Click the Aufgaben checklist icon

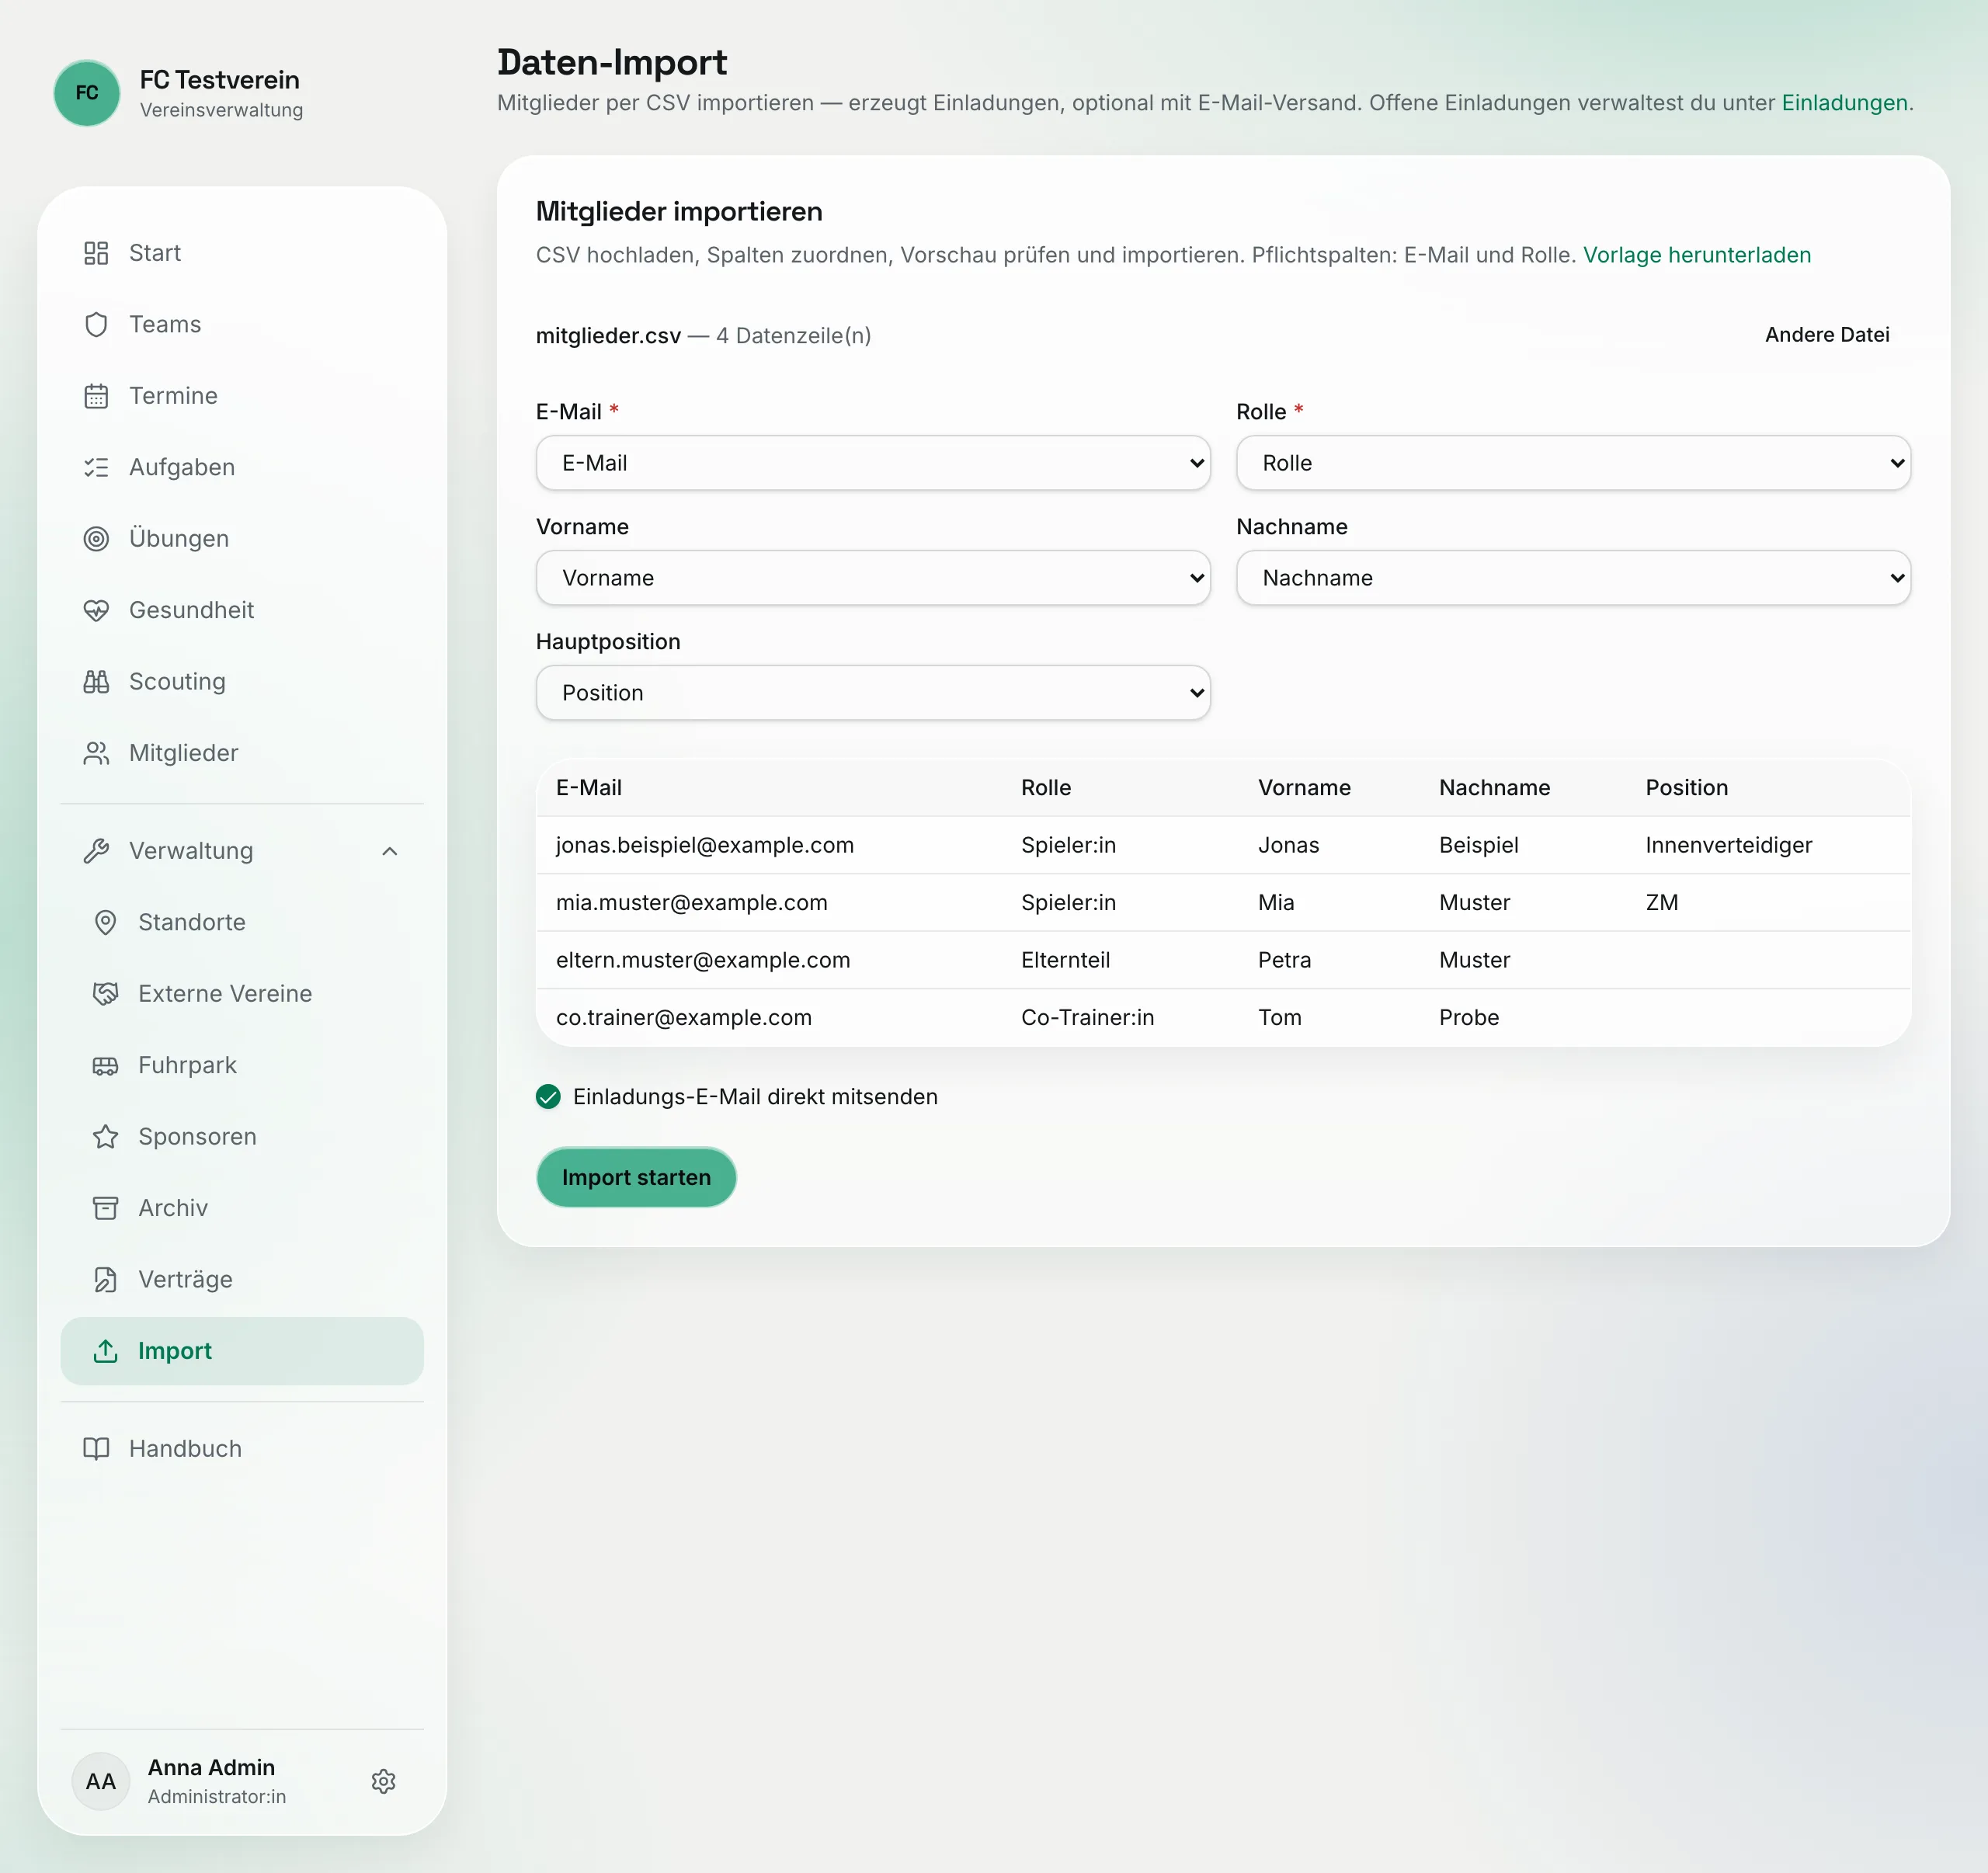pyautogui.click(x=96, y=467)
